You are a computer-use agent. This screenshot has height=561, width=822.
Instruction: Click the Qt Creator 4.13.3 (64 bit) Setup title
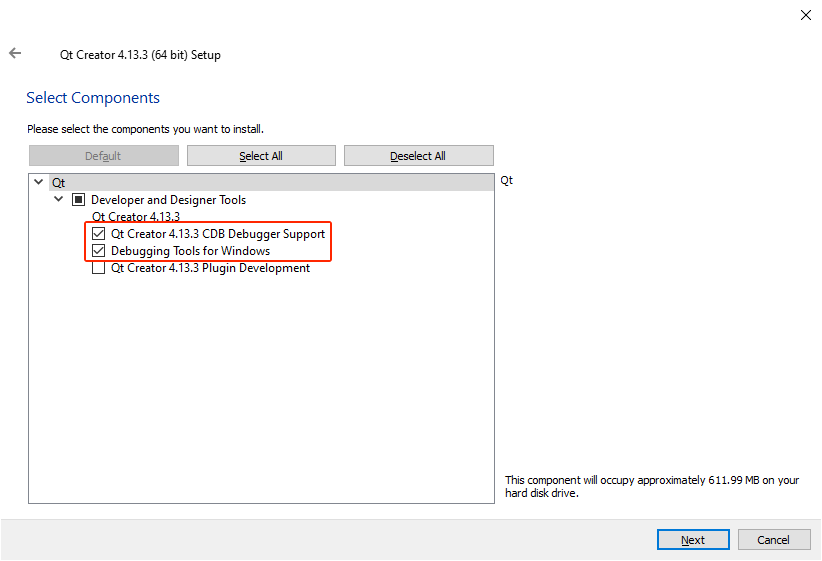[140, 55]
